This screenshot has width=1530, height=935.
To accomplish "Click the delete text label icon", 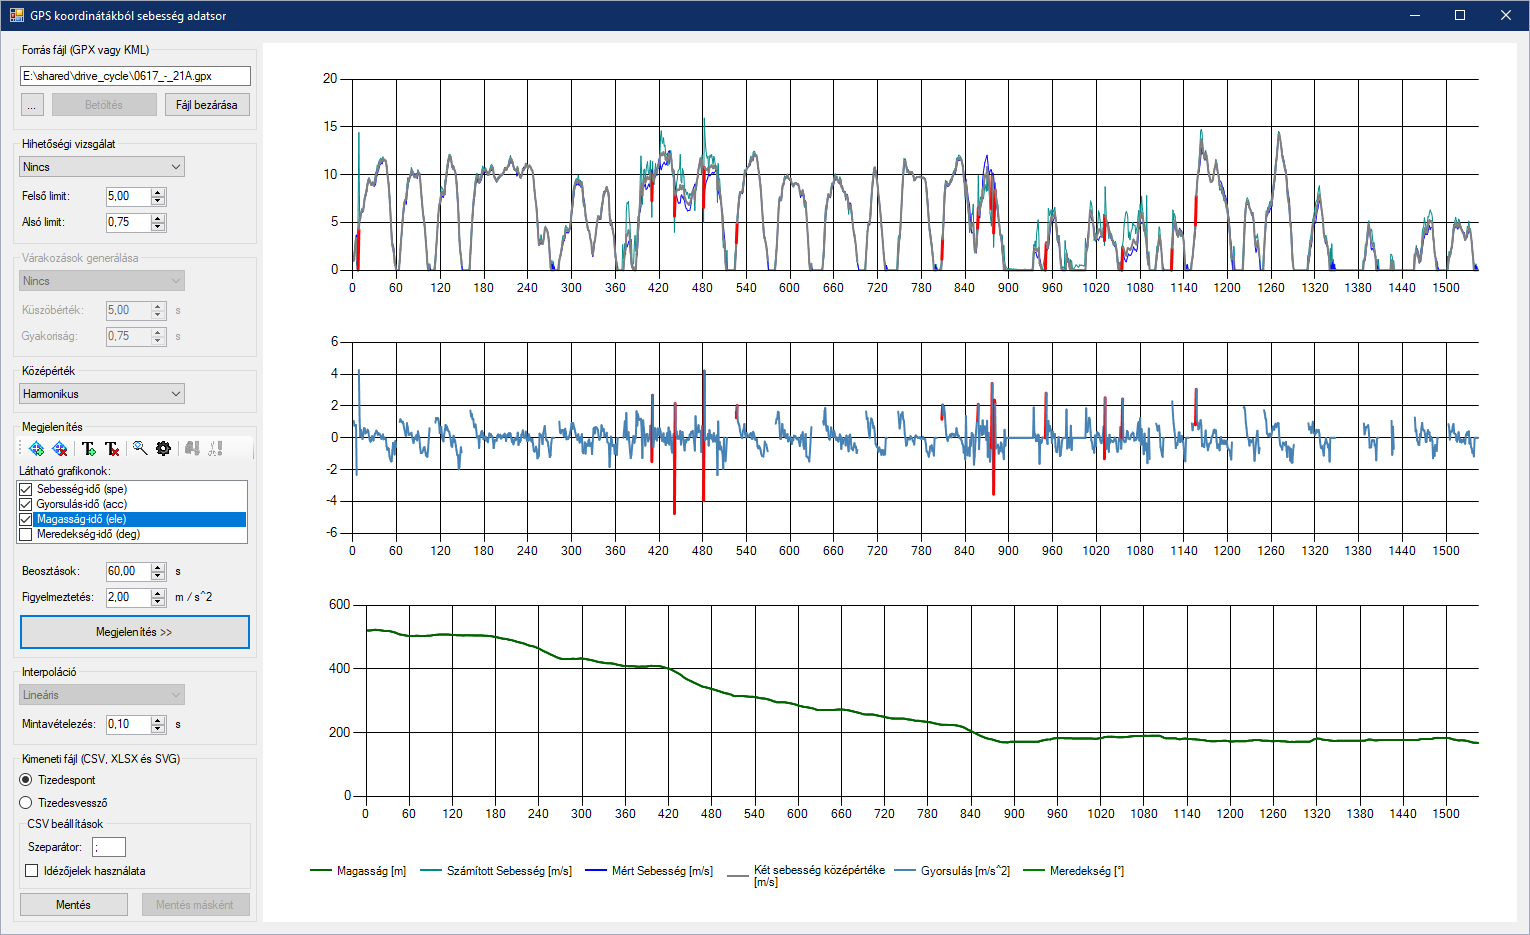I will click(112, 449).
